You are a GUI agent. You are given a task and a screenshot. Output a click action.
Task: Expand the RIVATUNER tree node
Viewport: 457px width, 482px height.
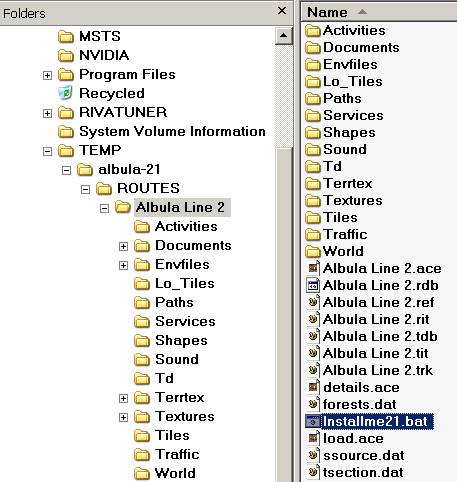point(47,113)
